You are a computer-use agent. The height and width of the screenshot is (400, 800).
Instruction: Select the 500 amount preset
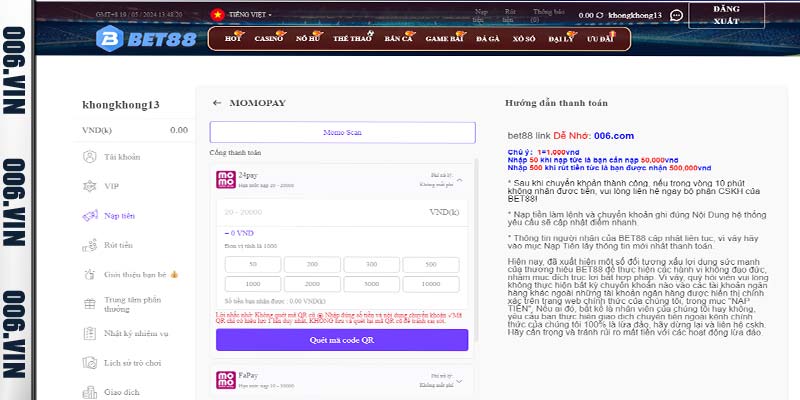[431, 264]
